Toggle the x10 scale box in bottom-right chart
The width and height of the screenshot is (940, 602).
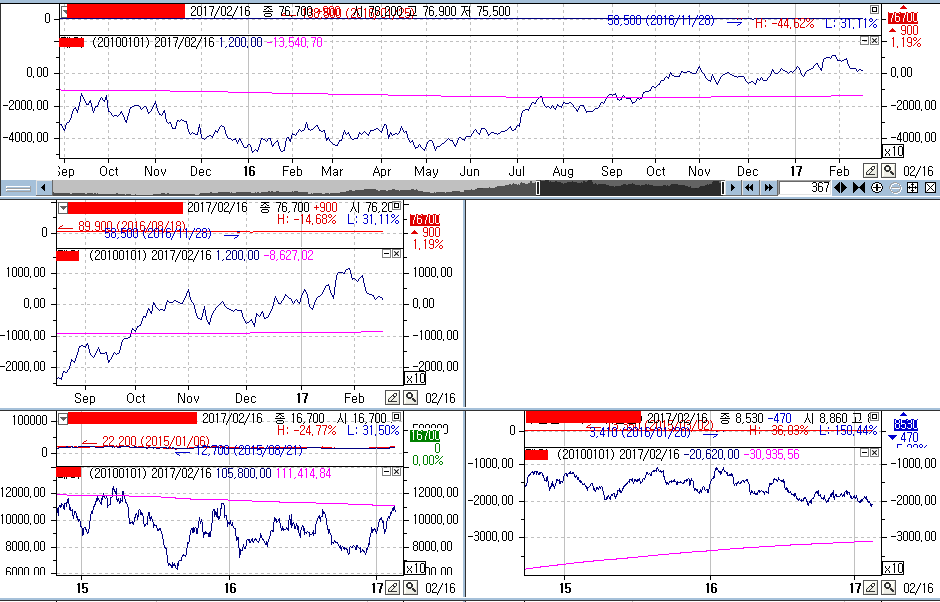coord(891,568)
